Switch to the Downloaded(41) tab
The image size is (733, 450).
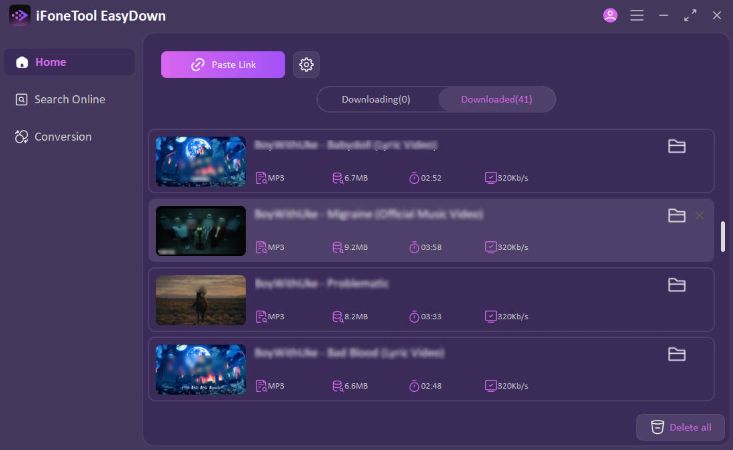pyautogui.click(x=496, y=100)
